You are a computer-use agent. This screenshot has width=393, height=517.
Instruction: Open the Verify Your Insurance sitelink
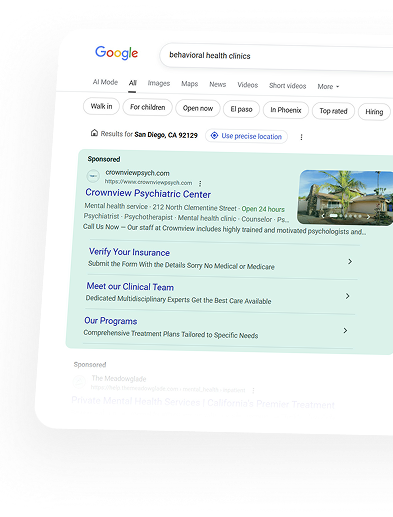[x=129, y=252]
